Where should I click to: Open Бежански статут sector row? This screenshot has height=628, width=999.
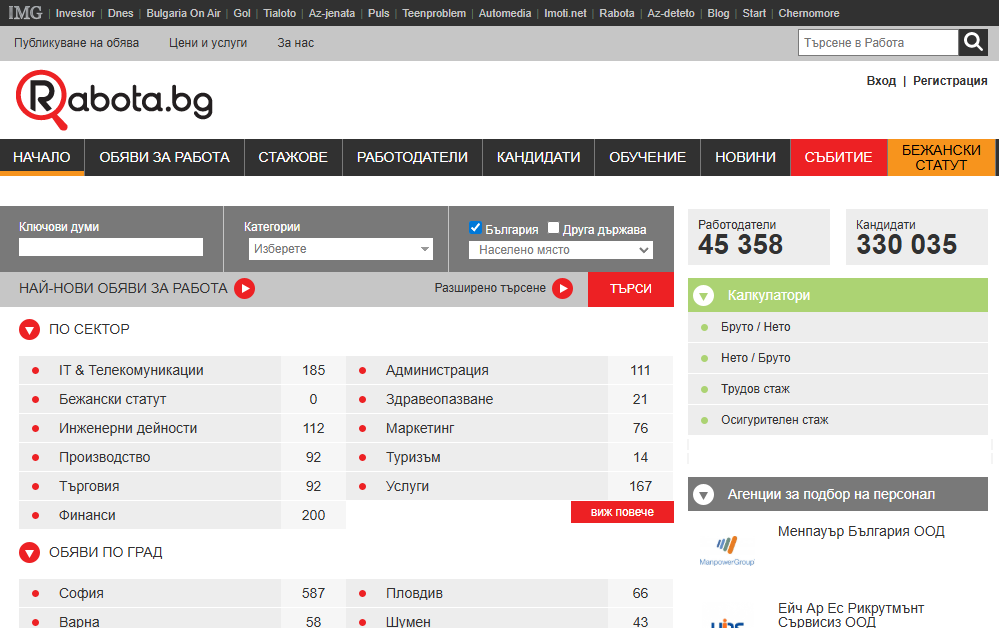[112, 399]
